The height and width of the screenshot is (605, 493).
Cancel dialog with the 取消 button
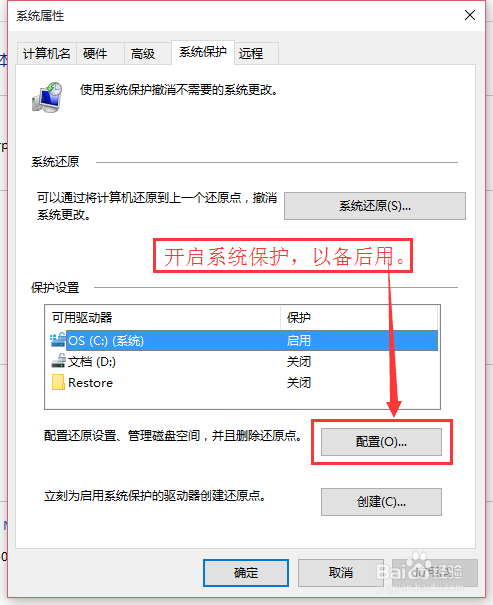tap(341, 573)
